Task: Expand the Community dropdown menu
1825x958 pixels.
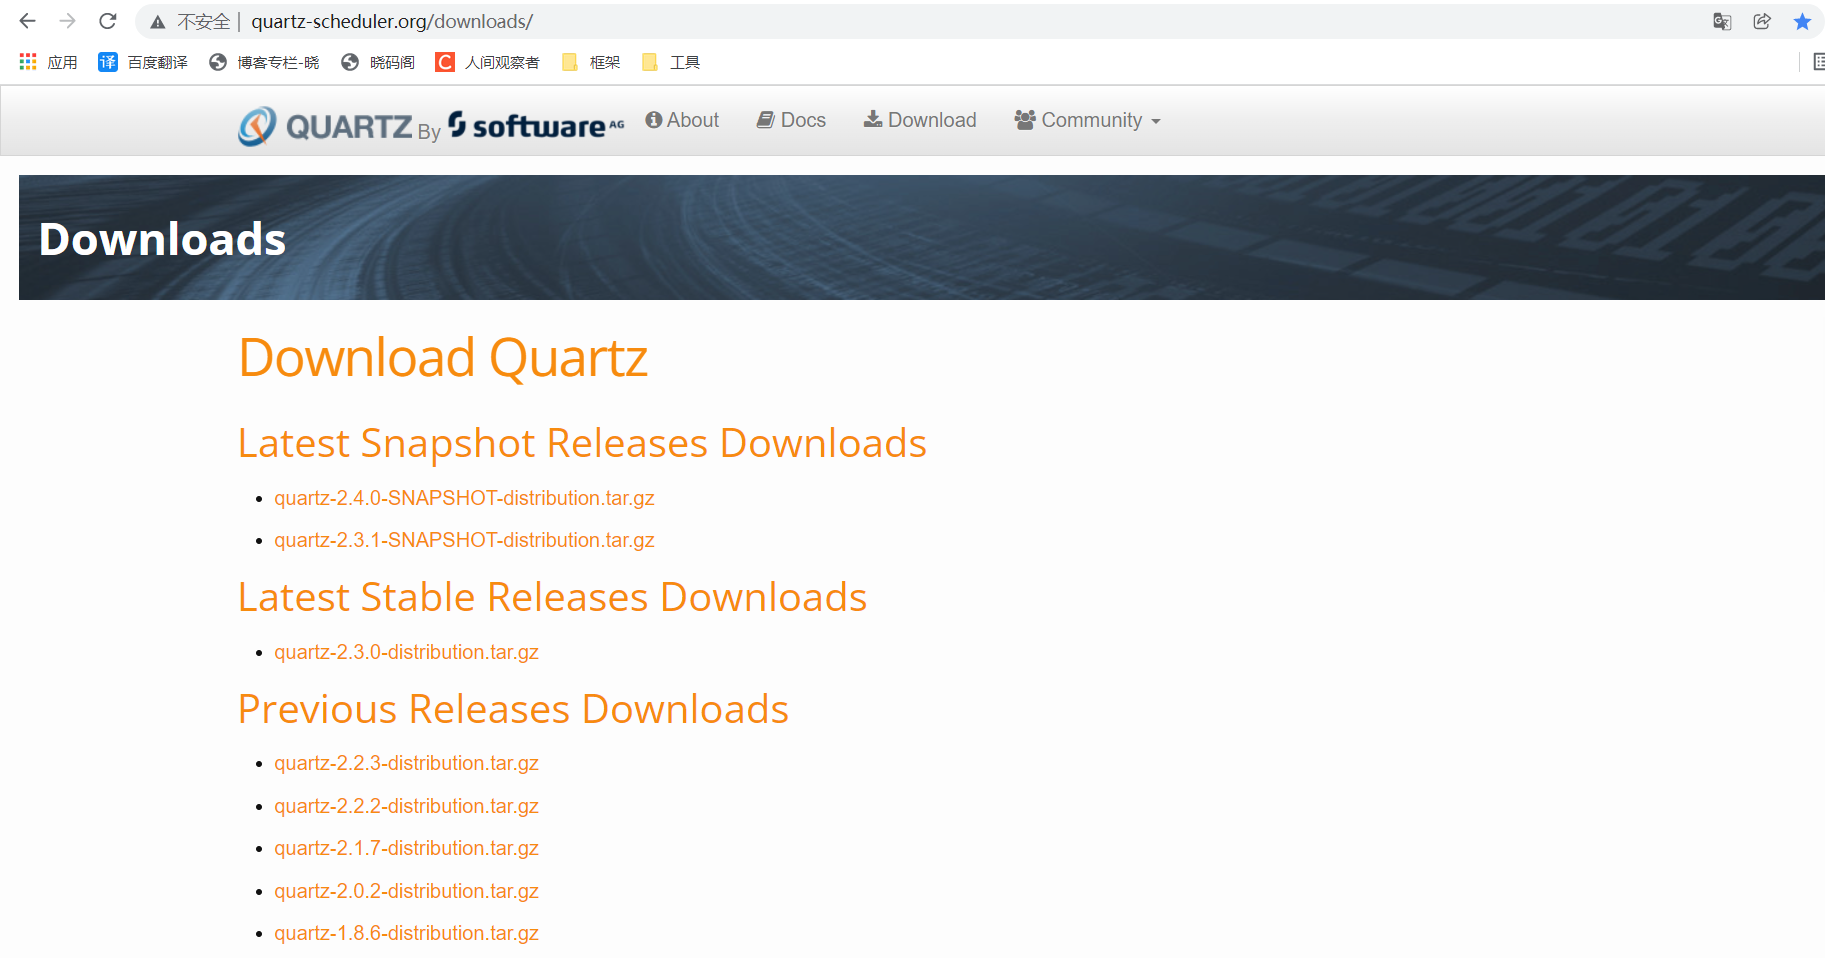Action: tap(1087, 120)
